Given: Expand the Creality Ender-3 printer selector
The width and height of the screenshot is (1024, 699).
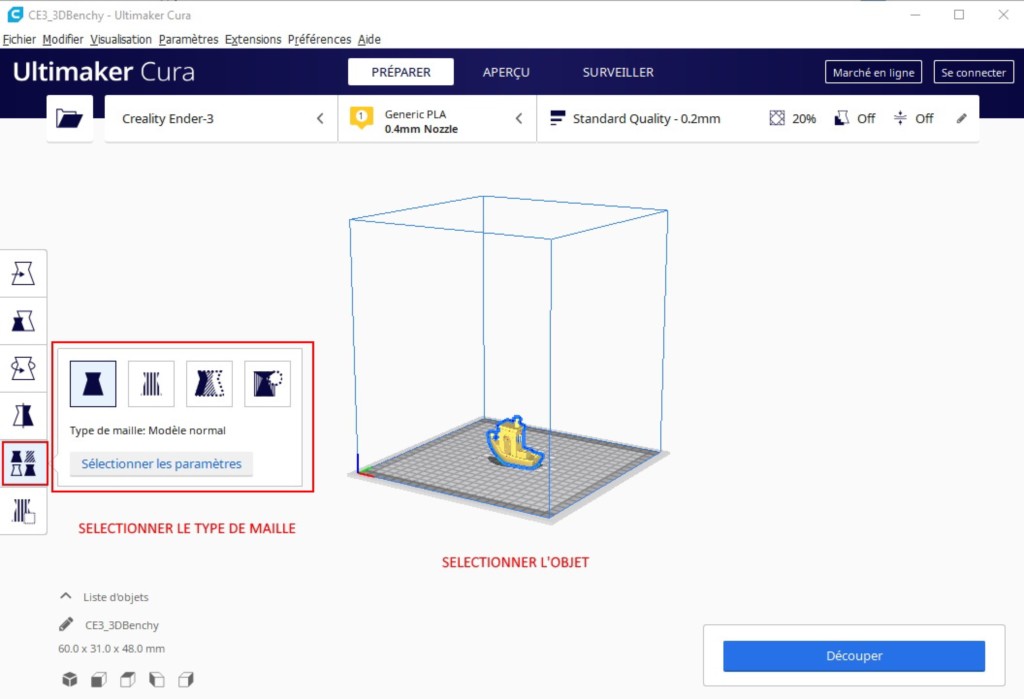Looking at the screenshot, I should point(221,118).
